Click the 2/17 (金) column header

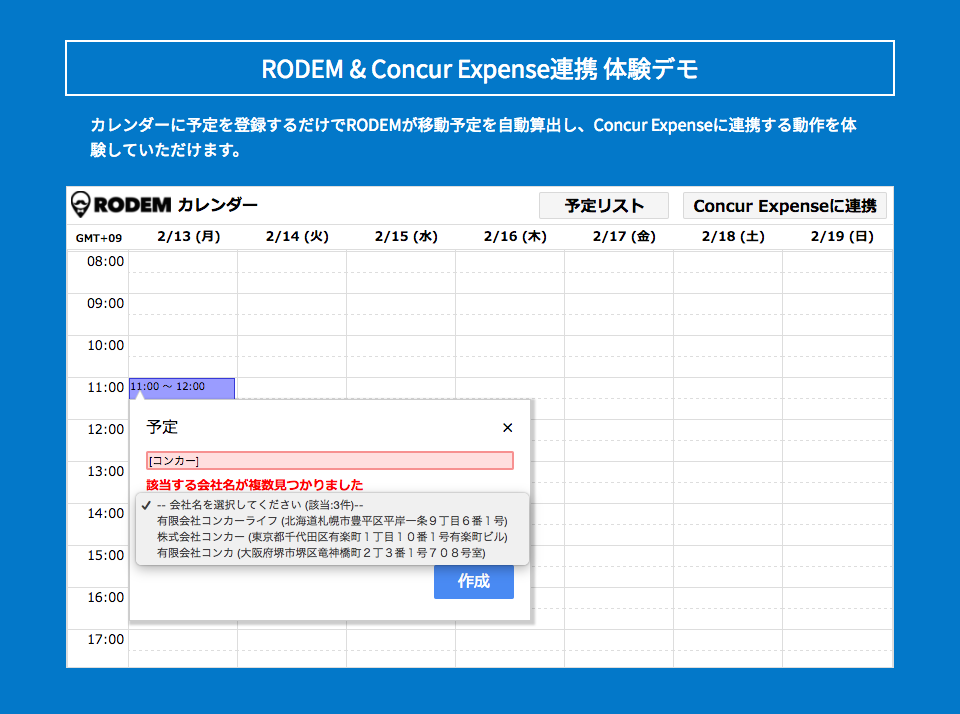pos(624,236)
